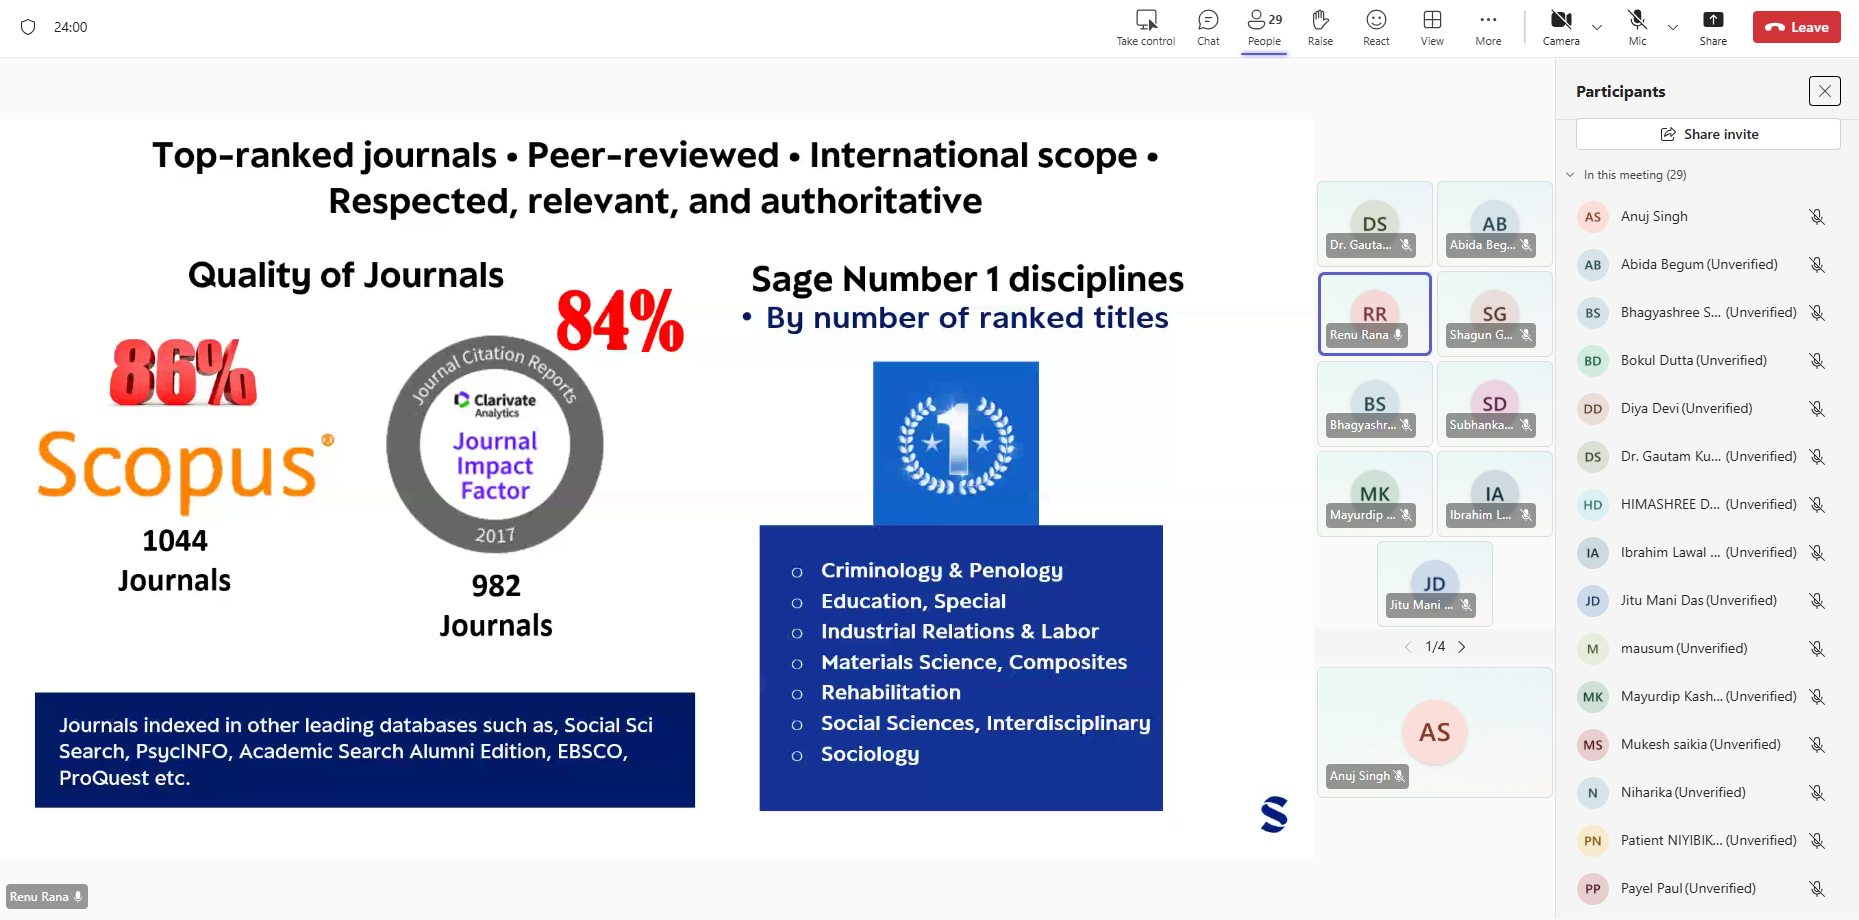This screenshot has height=920, width=1859.
Task: Toggle the People participants panel
Action: [1264, 27]
